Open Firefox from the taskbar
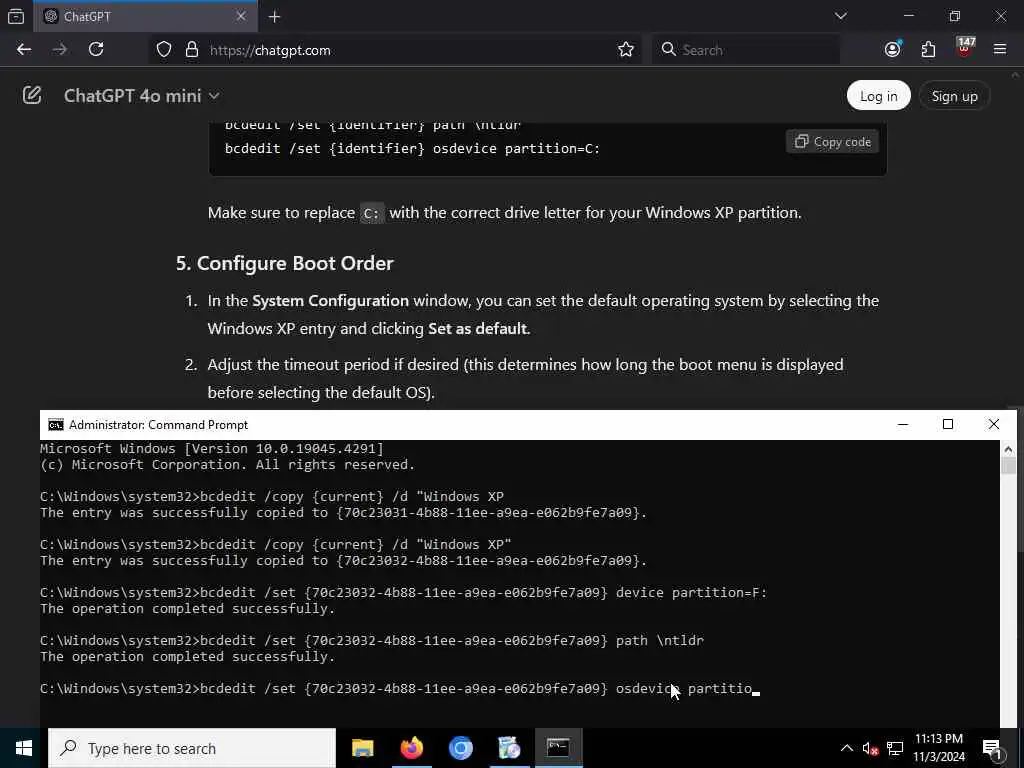Image resolution: width=1024 pixels, height=768 pixels. point(411,748)
